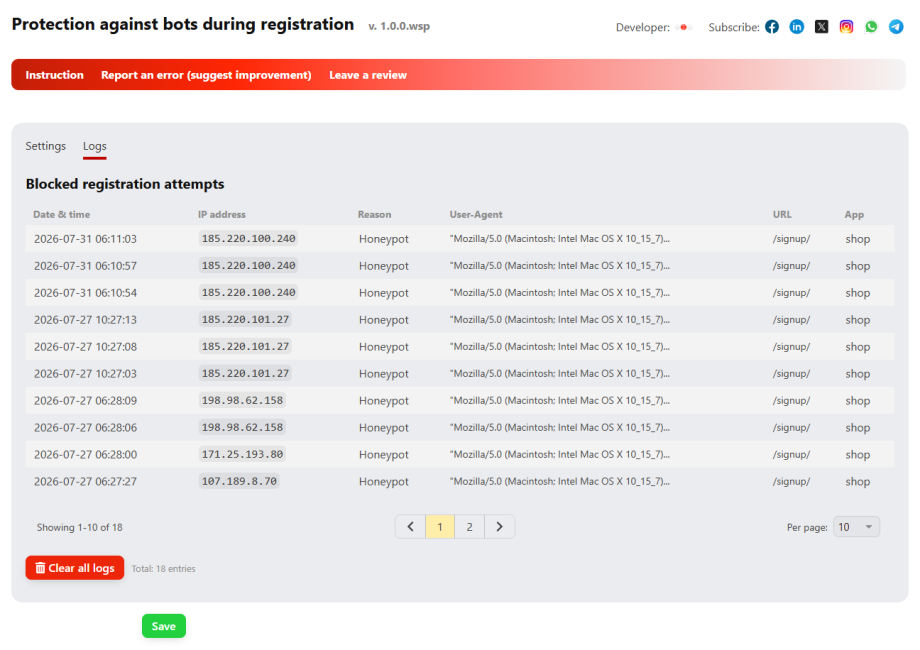This screenshot has width=920, height=650.
Task: Open the X (Twitter) subscribe icon
Action: (821, 27)
